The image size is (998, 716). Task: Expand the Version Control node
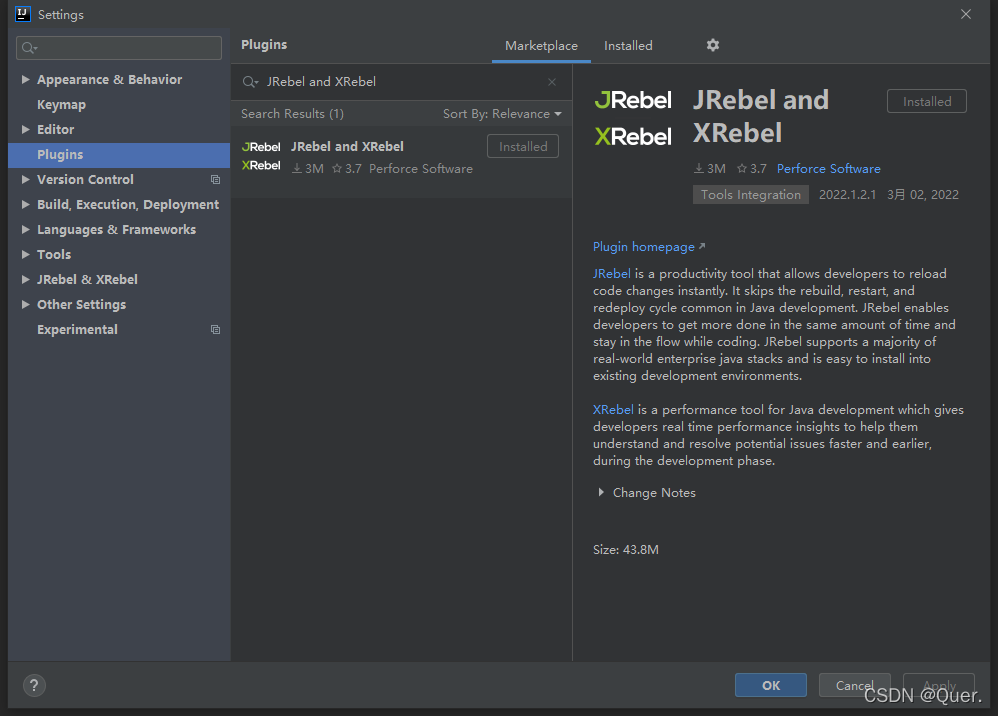click(25, 179)
